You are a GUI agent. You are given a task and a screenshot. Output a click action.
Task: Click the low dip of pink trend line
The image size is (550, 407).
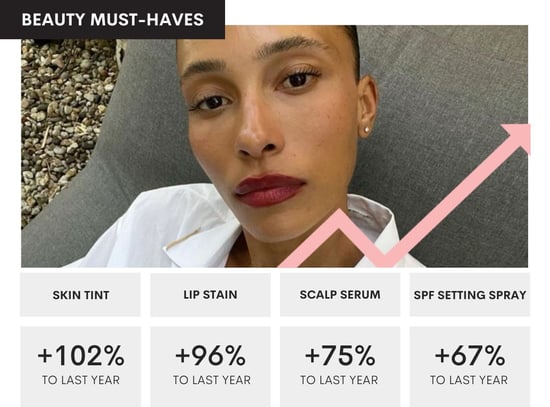385,259
